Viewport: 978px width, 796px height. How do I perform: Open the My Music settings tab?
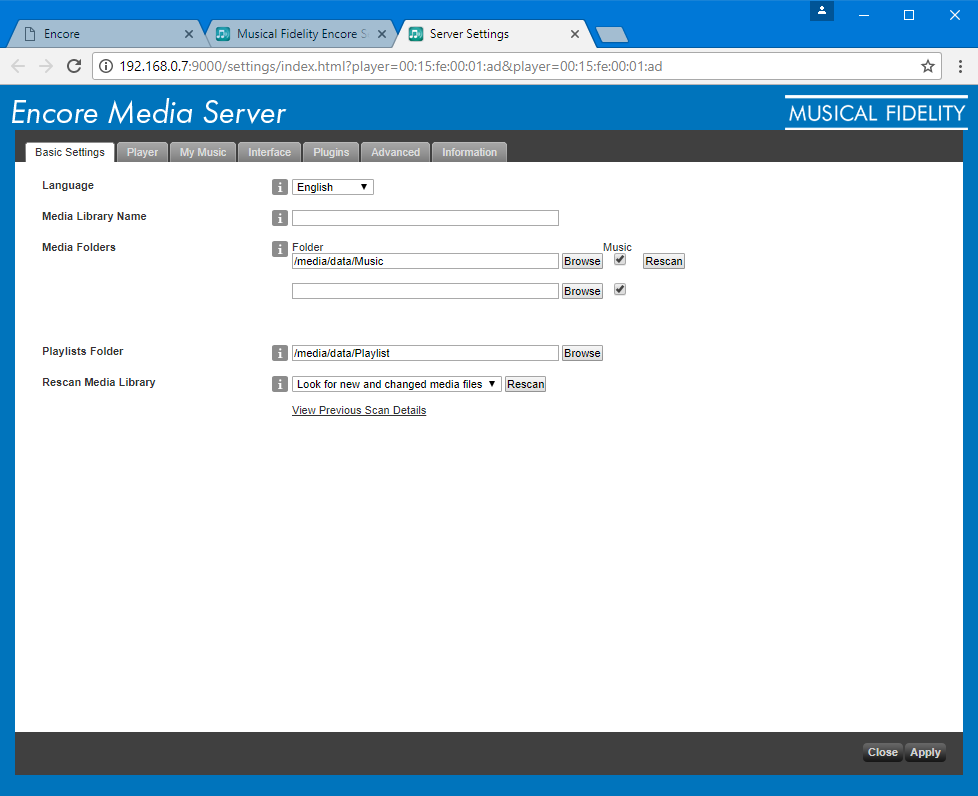click(x=203, y=152)
